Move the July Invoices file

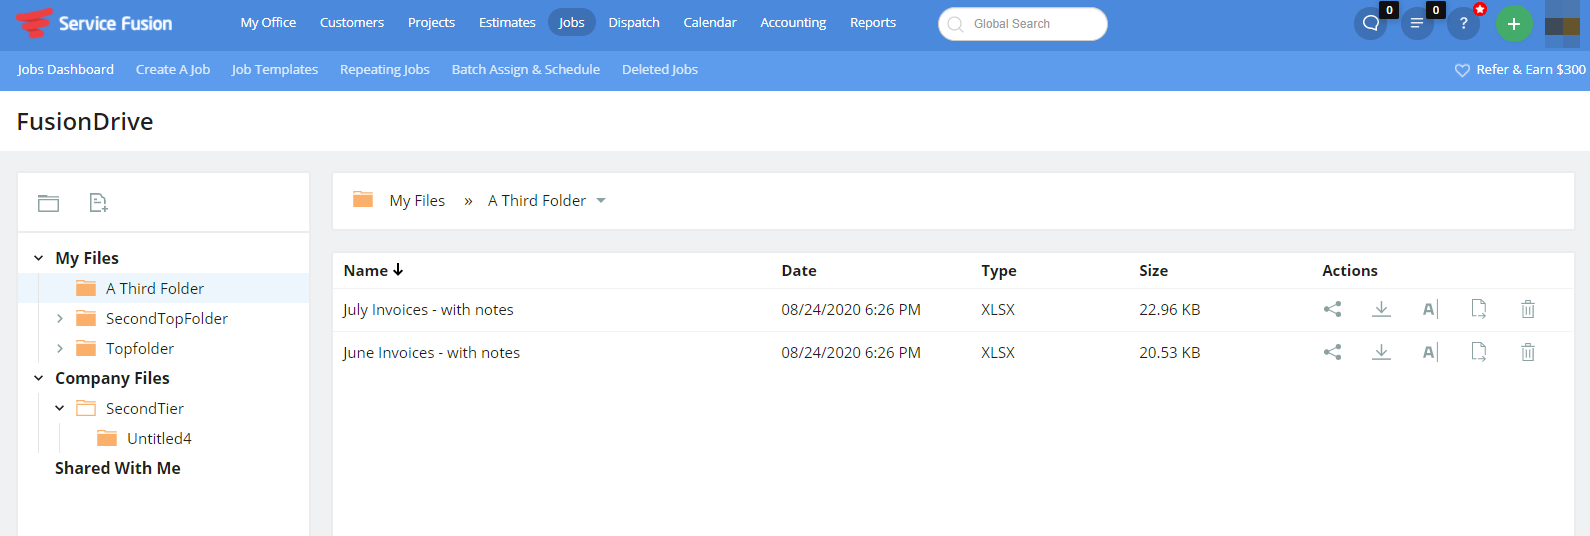pos(1479,309)
